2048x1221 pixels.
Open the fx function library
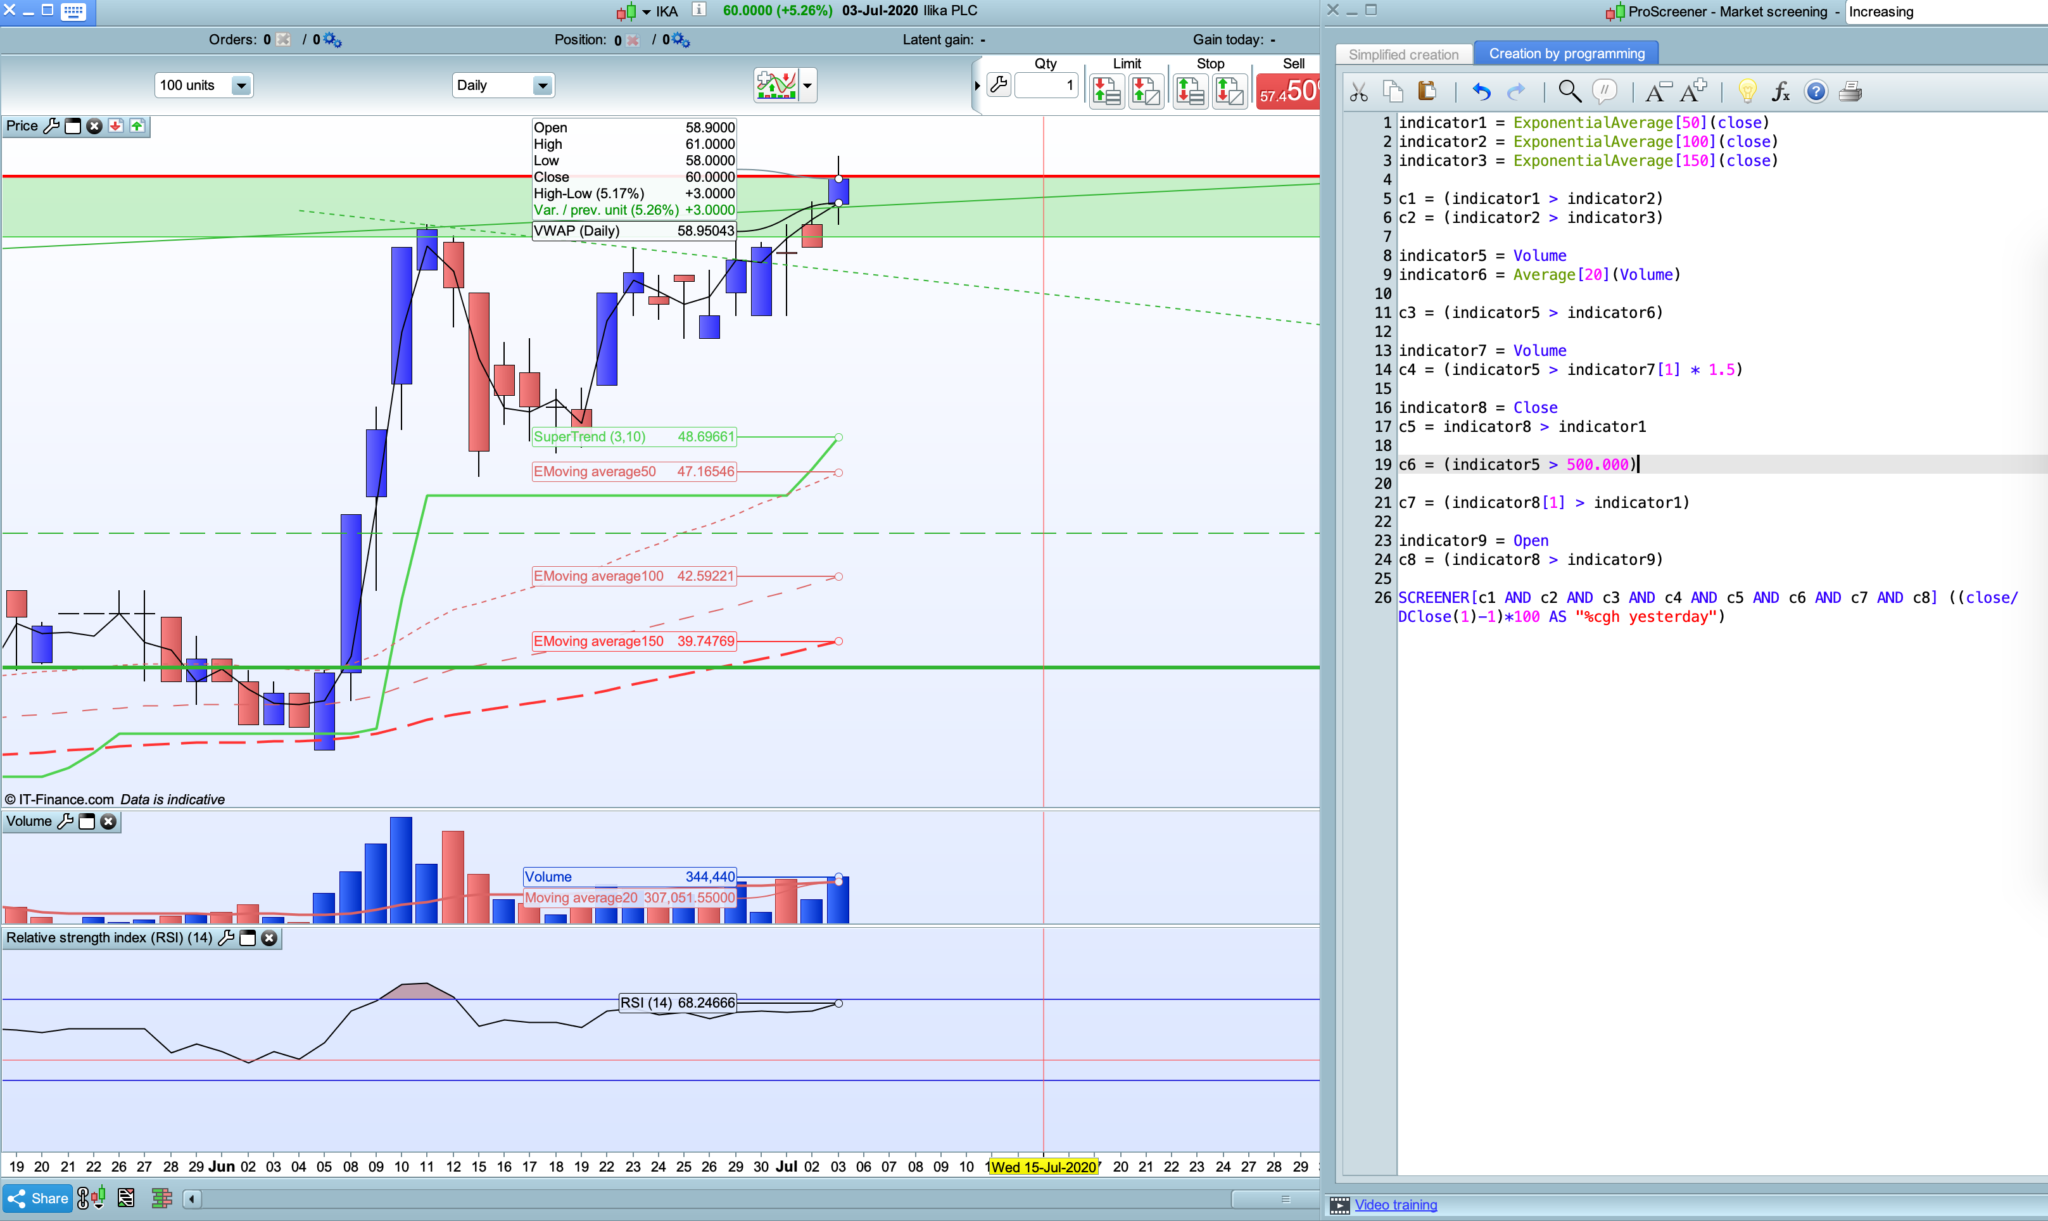(x=1780, y=92)
